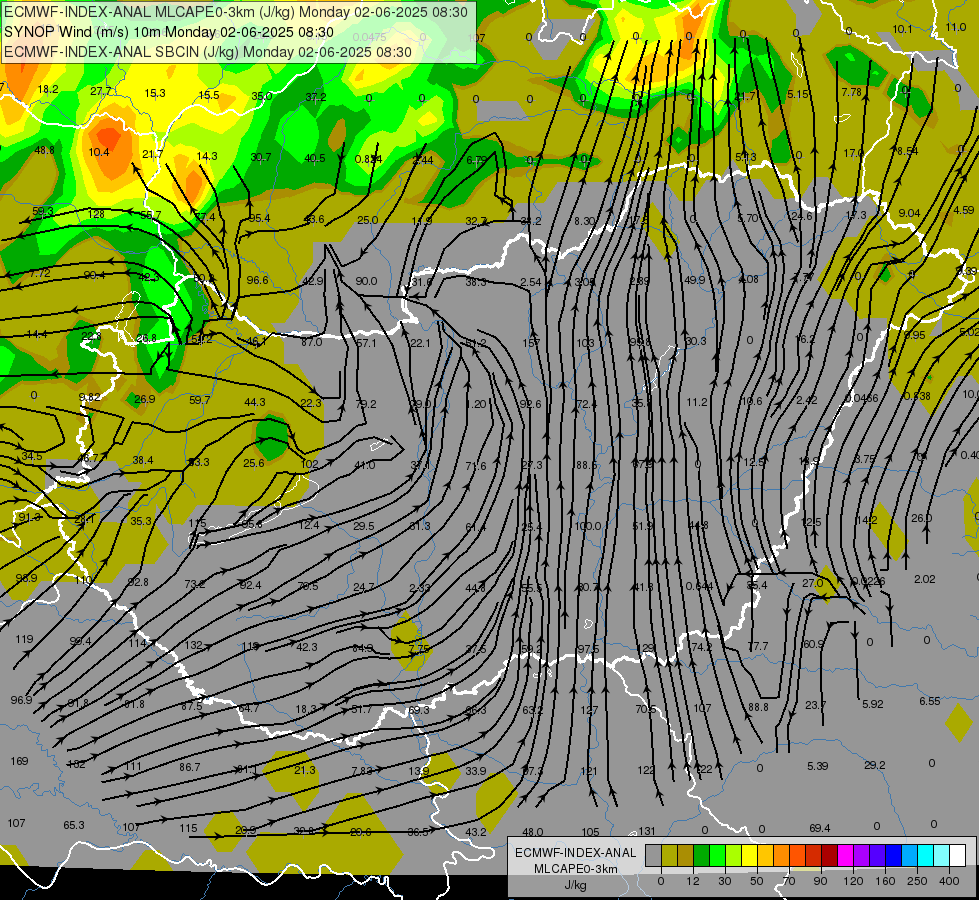Click the map value 6.55
The height and width of the screenshot is (900, 979).
930,701
